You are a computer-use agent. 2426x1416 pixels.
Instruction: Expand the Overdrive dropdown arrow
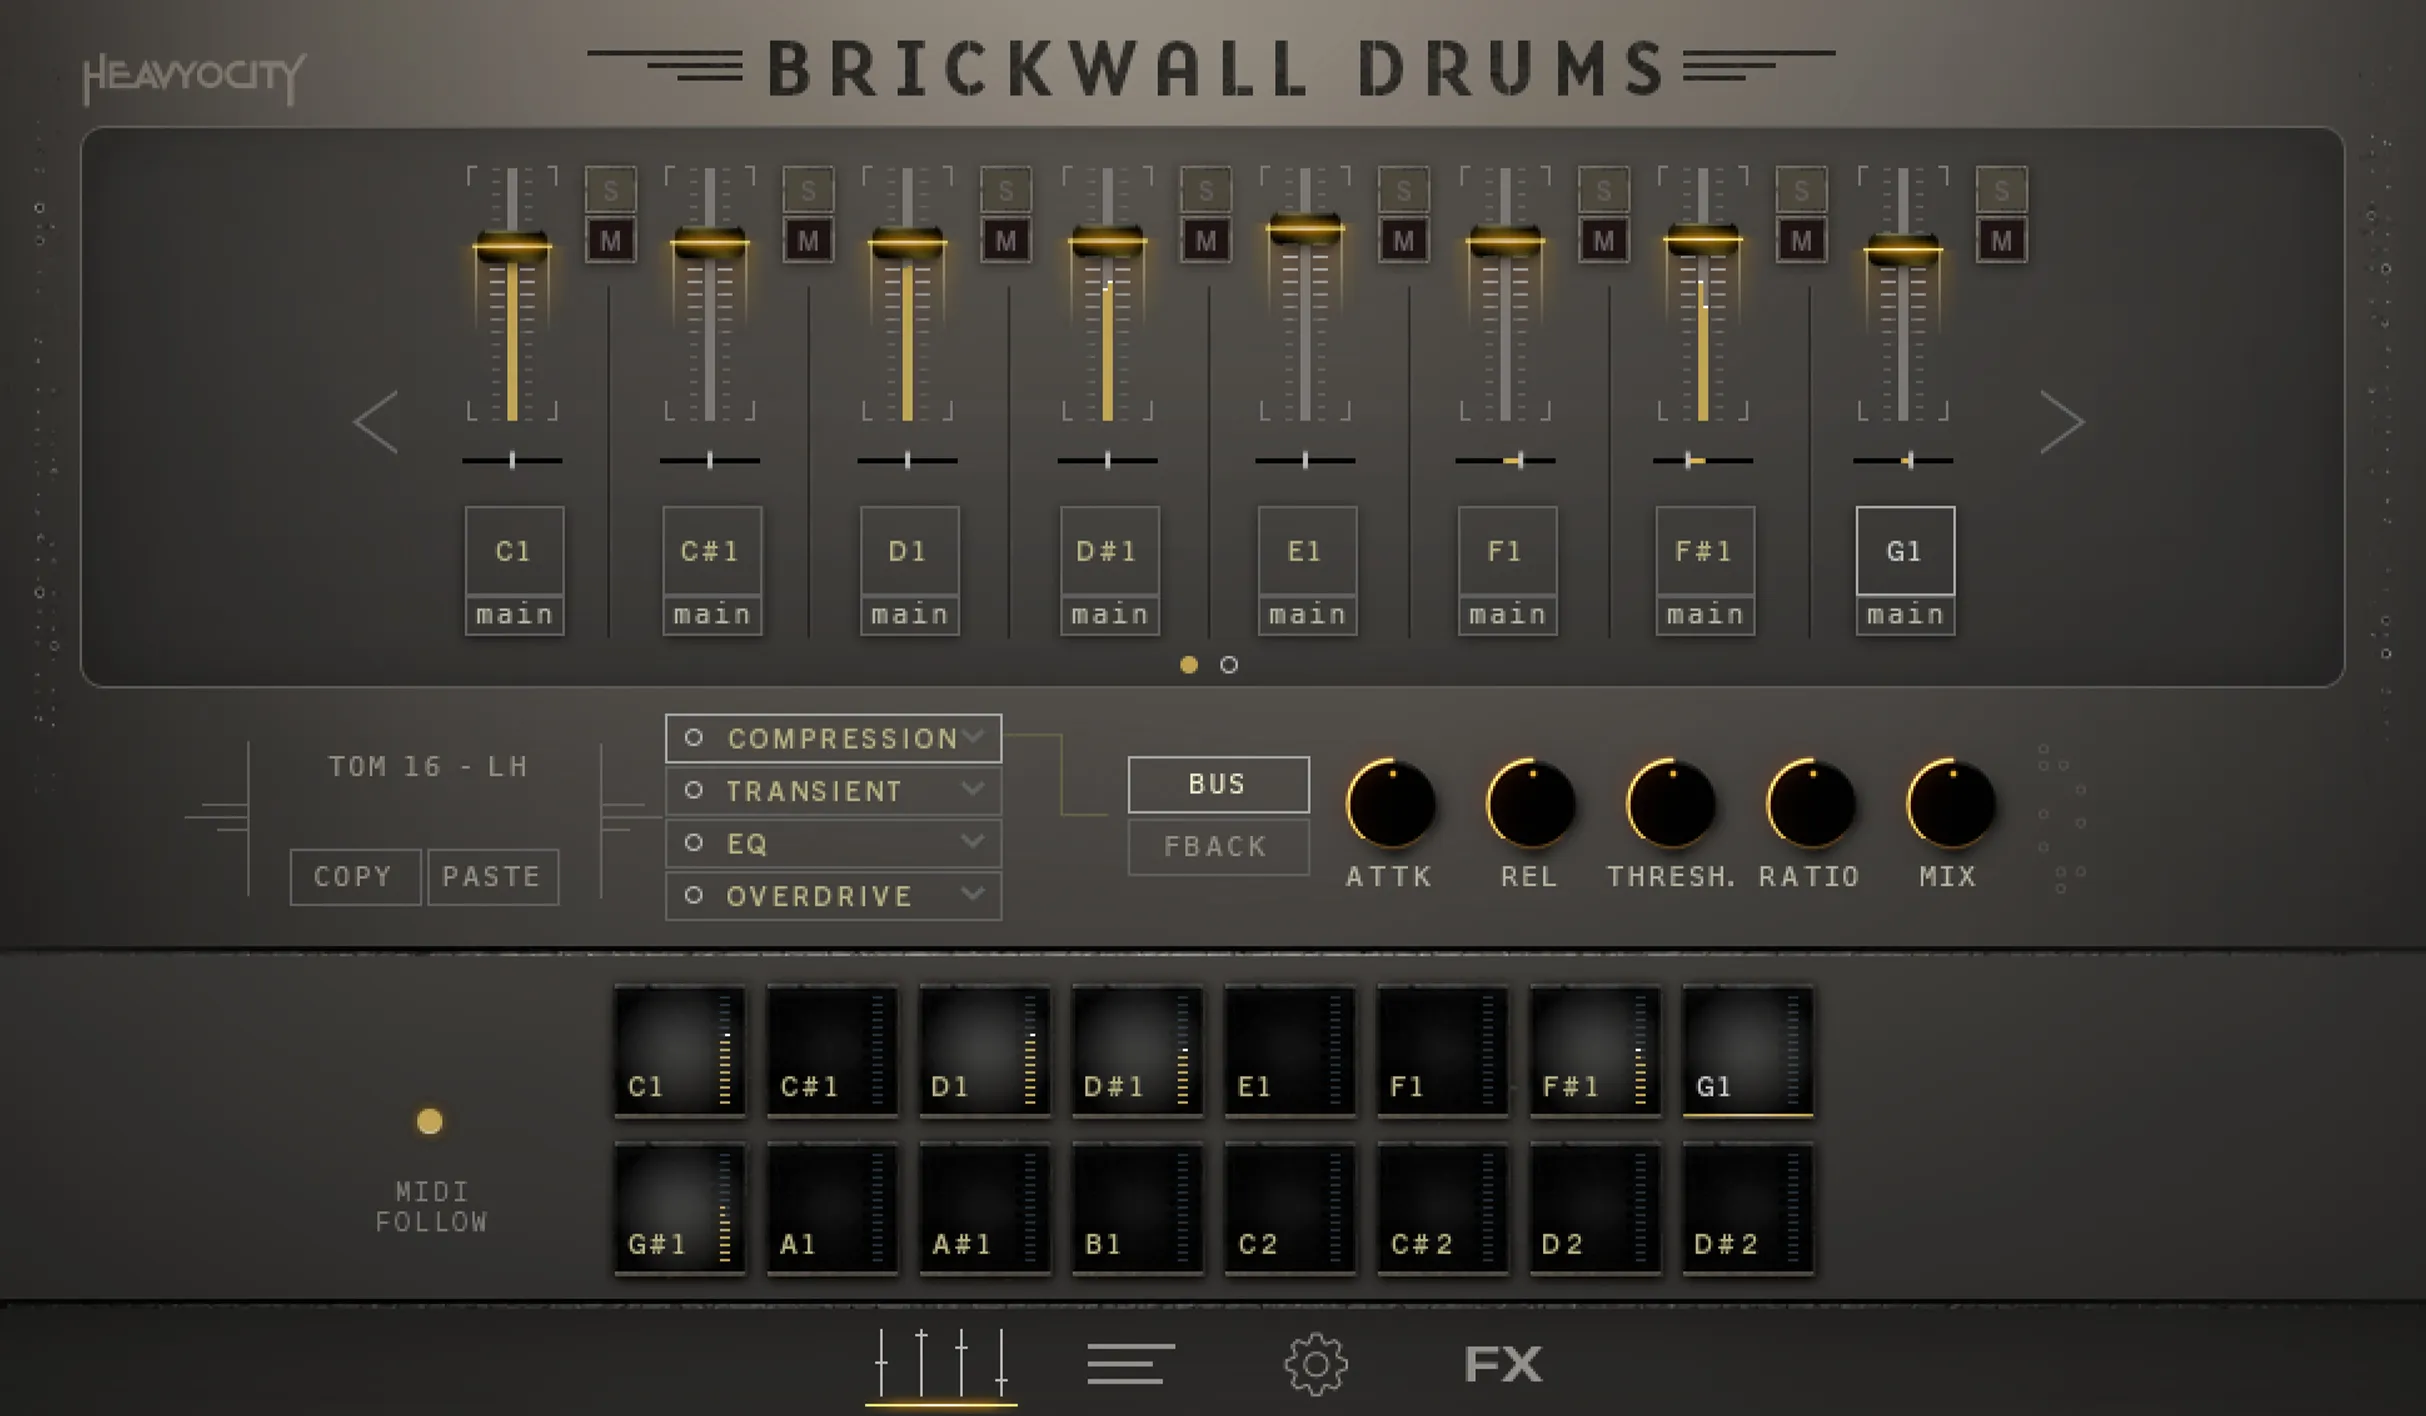click(972, 893)
